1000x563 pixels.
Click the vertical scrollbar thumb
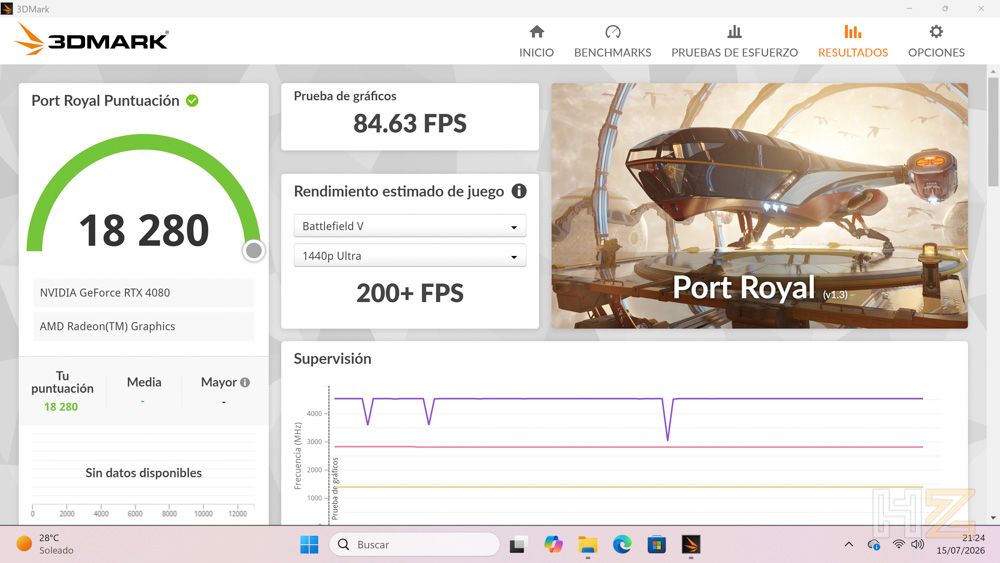[x=993, y=131]
